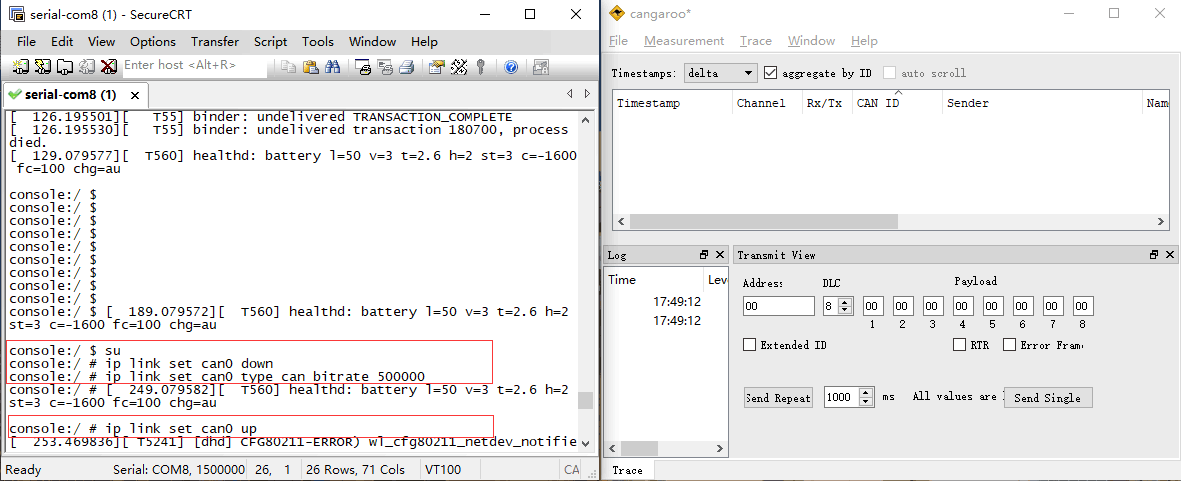Click the Disconnect session red X icon

108,67
